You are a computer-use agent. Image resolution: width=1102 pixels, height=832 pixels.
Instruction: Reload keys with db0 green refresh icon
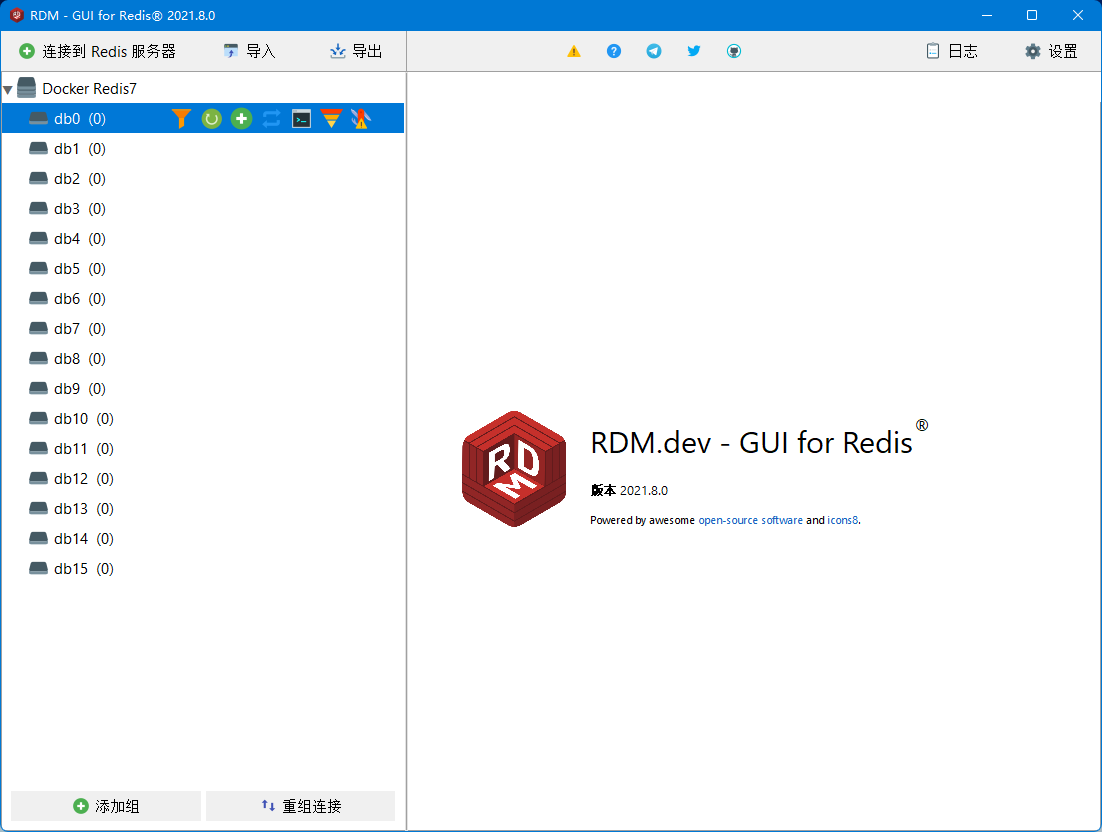pyautogui.click(x=211, y=119)
